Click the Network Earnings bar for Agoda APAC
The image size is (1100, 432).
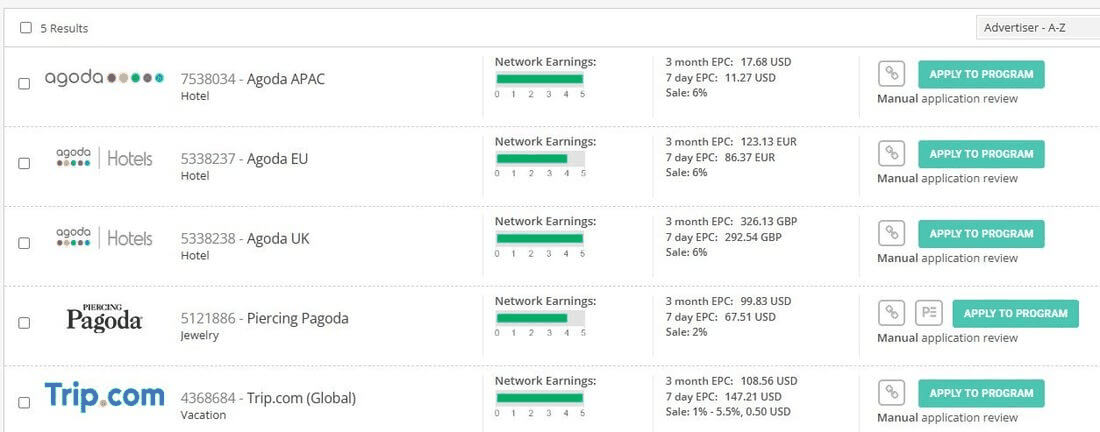click(x=540, y=79)
